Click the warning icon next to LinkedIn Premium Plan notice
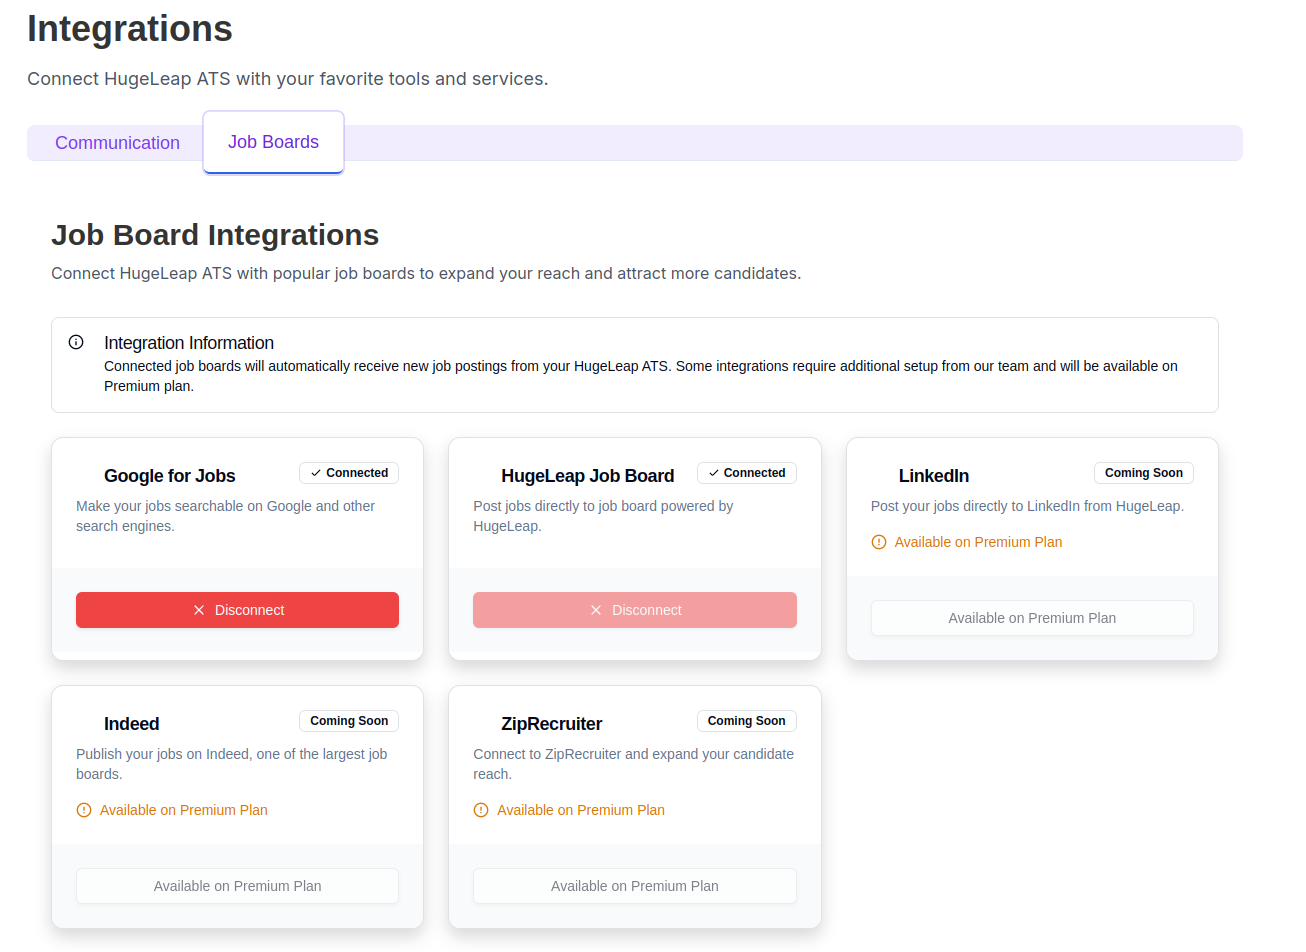 (x=878, y=541)
